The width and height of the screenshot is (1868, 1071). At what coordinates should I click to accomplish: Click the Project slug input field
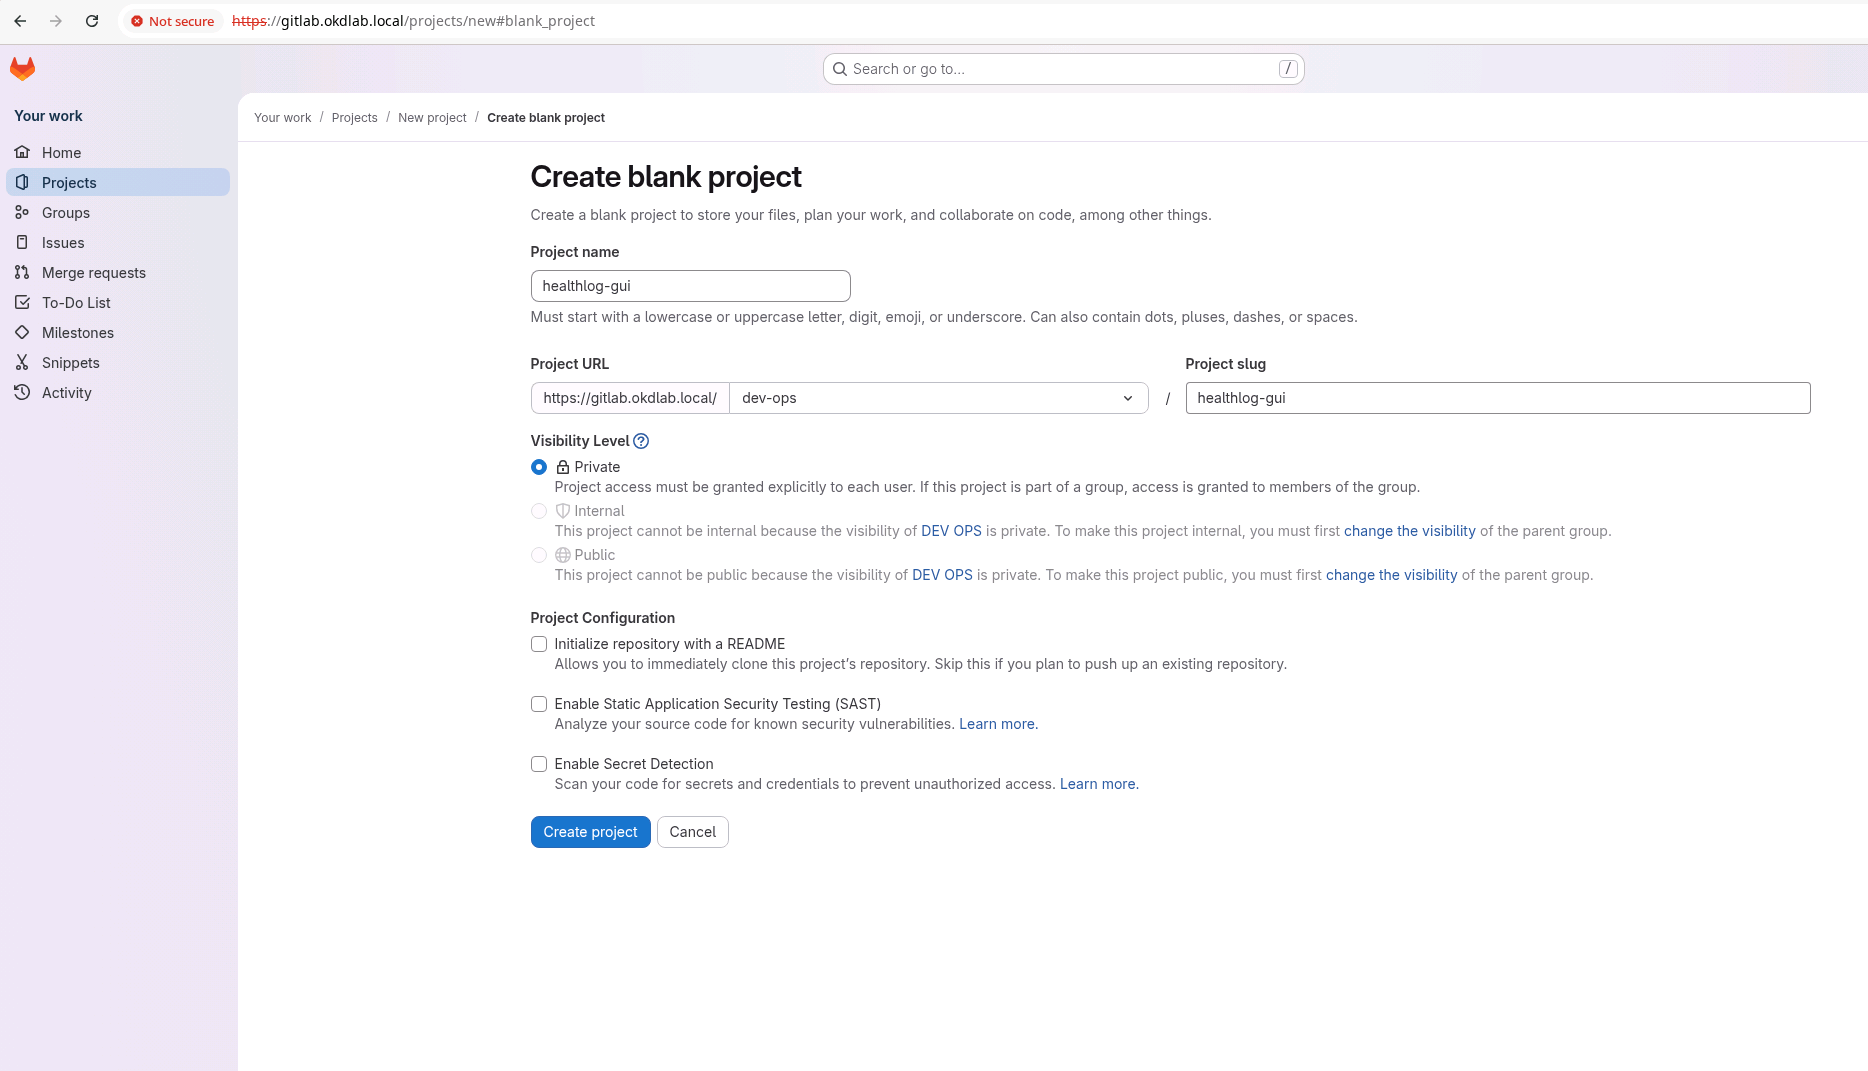pos(1497,398)
